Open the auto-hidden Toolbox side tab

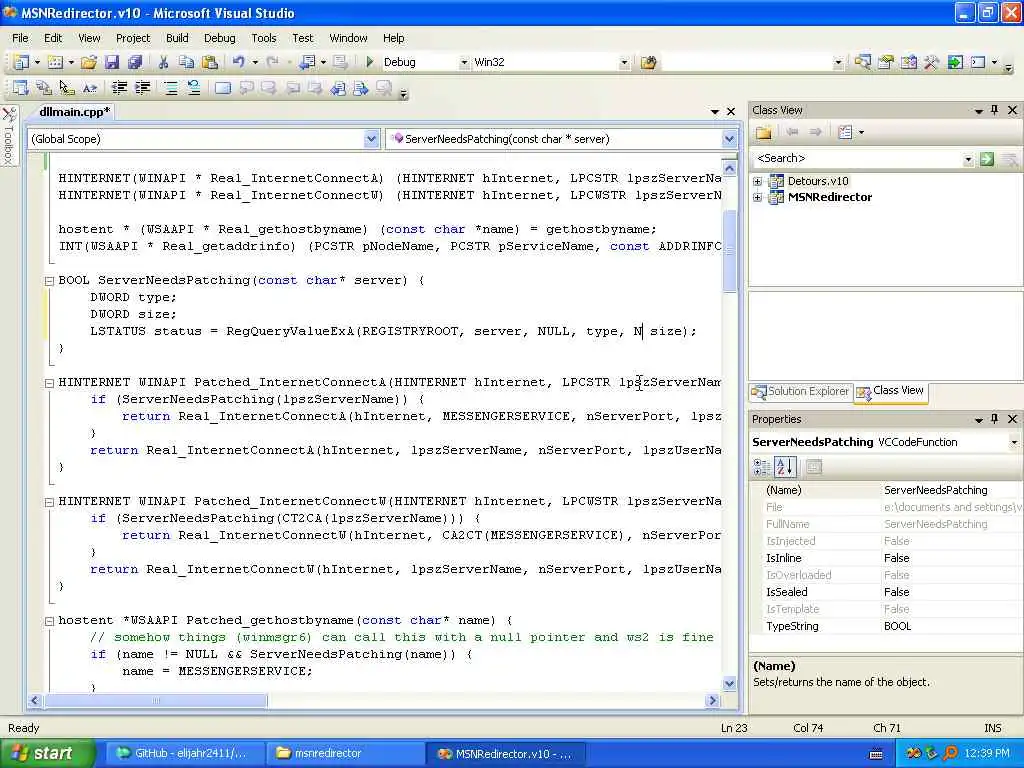(x=8, y=136)
